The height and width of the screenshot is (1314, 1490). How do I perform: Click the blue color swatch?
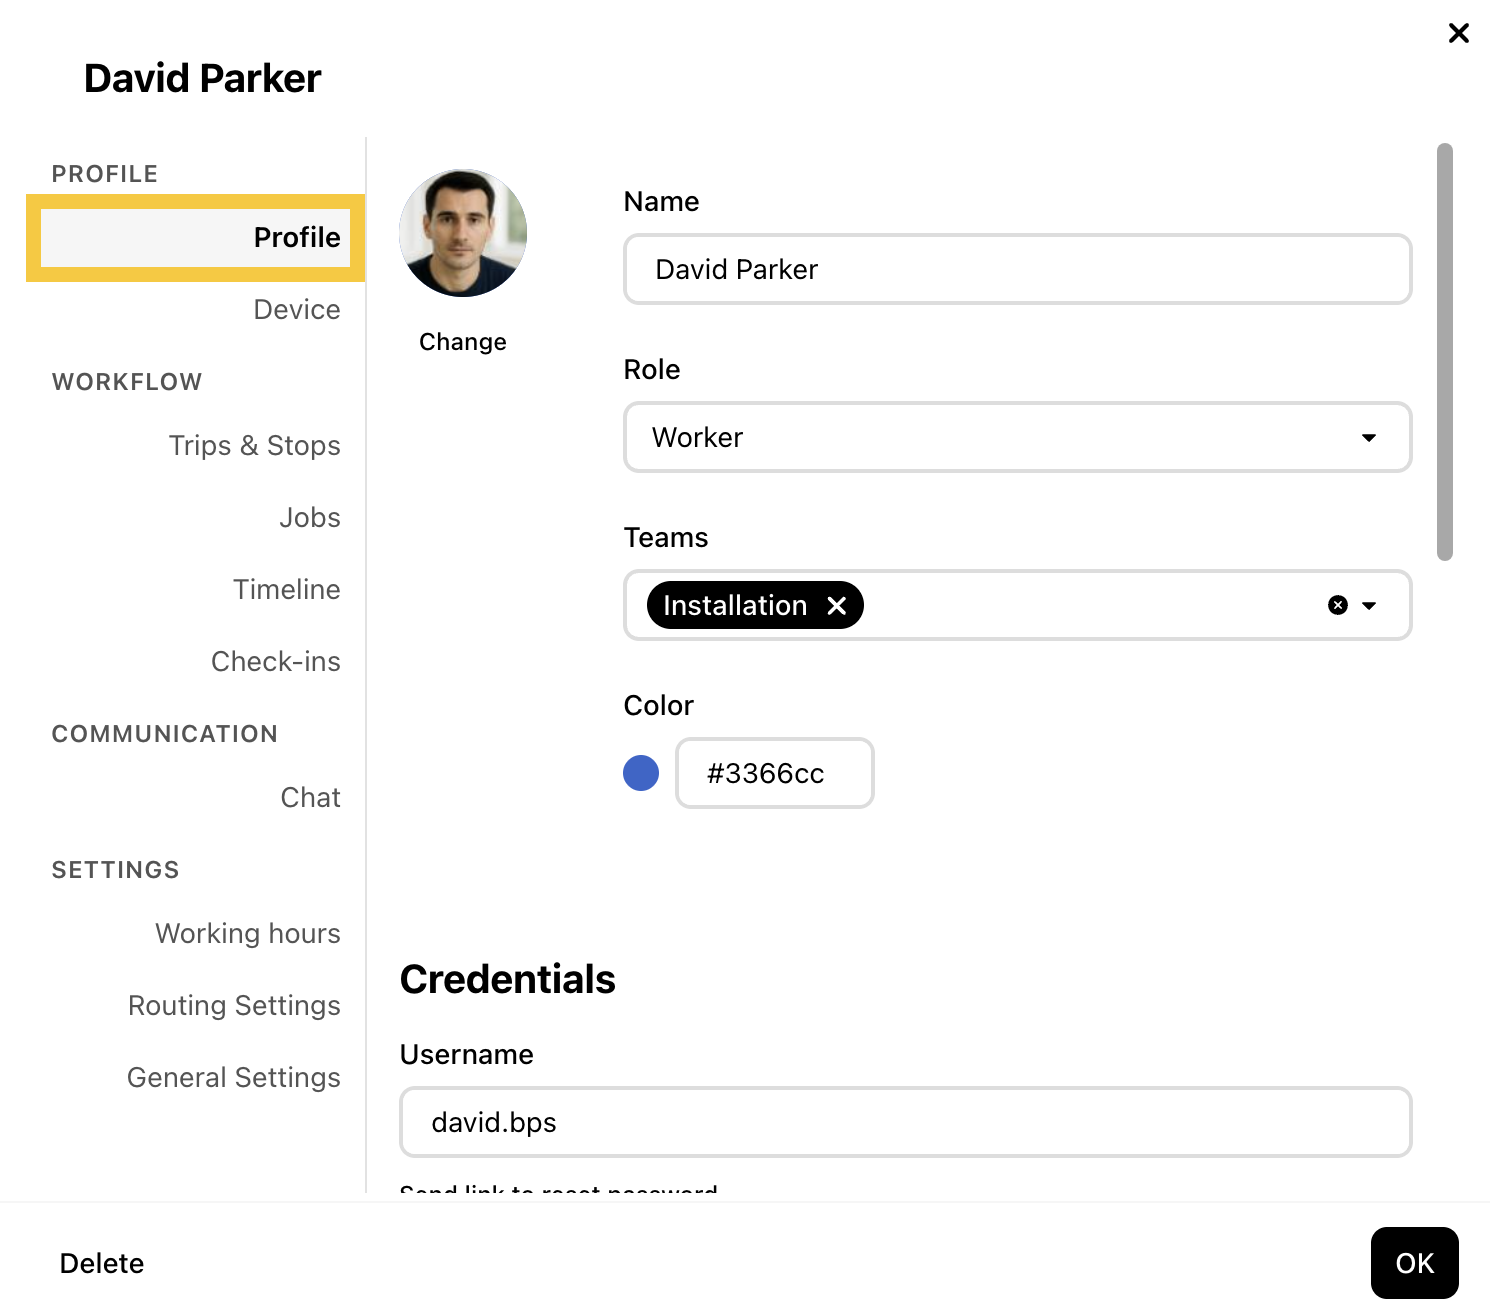tap(641, 773)
